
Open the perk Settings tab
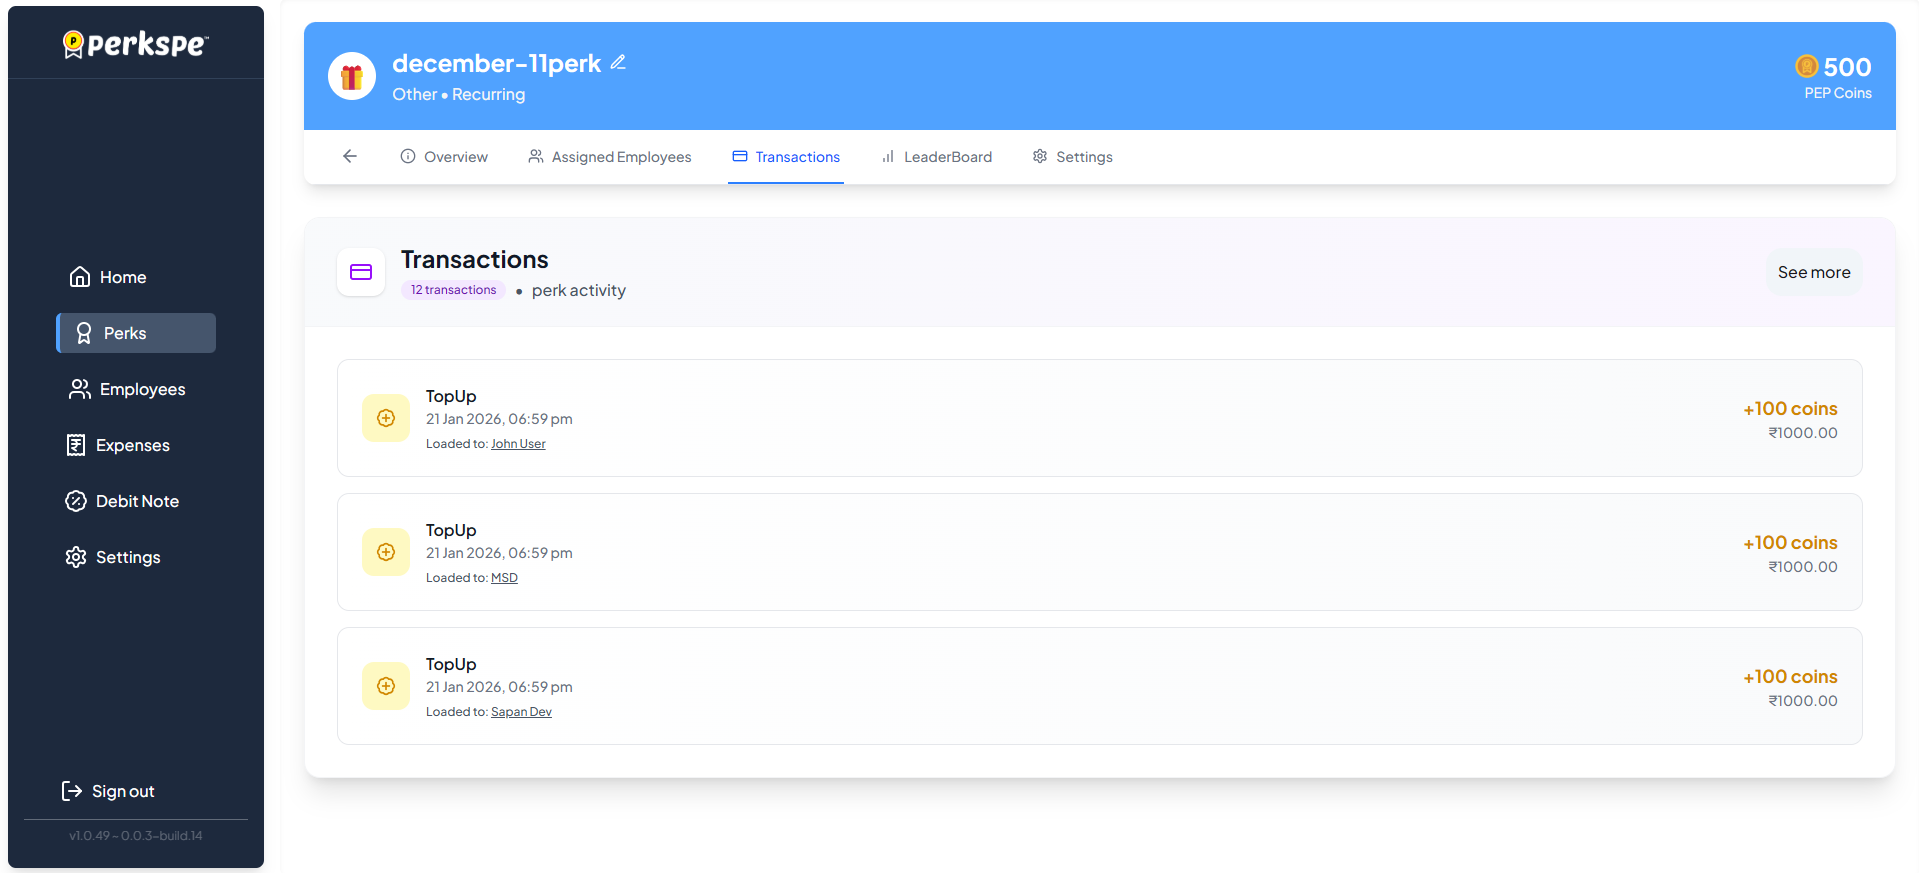pyautogui.click(x=1072, y=157)
